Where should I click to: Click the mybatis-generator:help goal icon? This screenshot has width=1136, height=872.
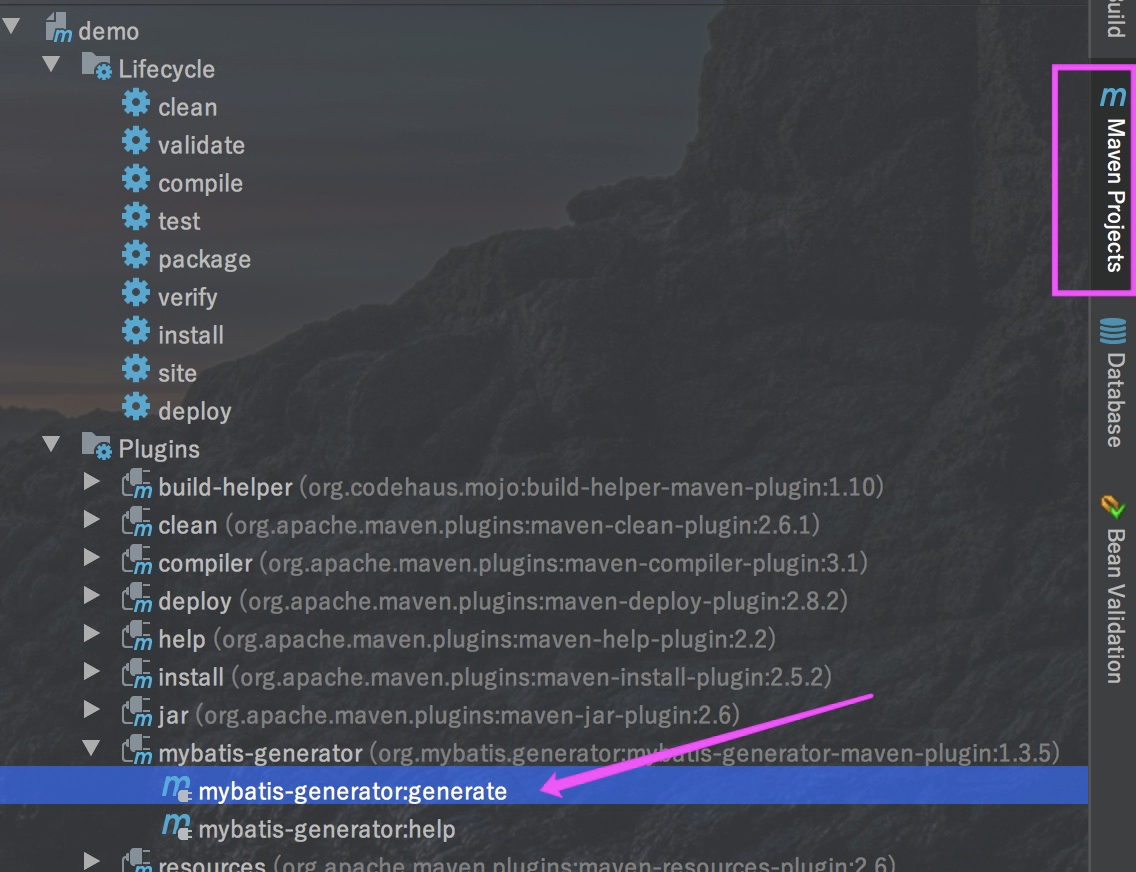(x=177, y=826)
